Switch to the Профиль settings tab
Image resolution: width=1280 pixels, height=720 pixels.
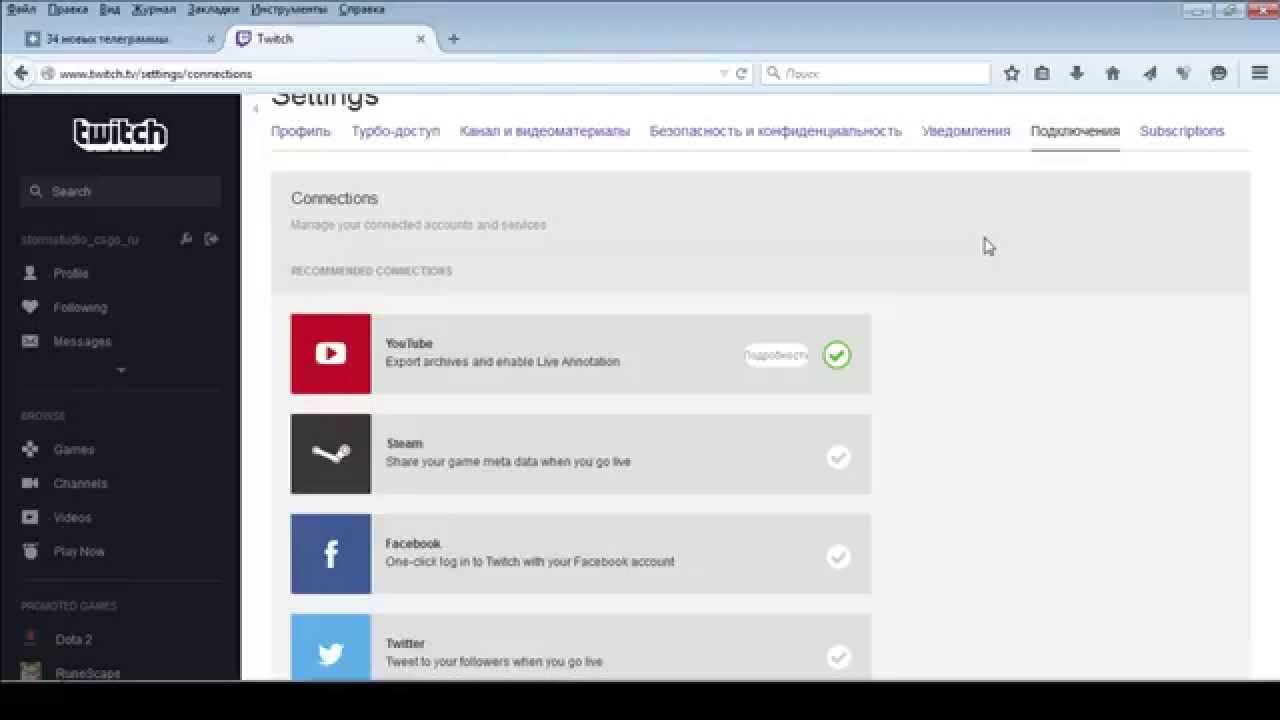[x=301, y=131]
